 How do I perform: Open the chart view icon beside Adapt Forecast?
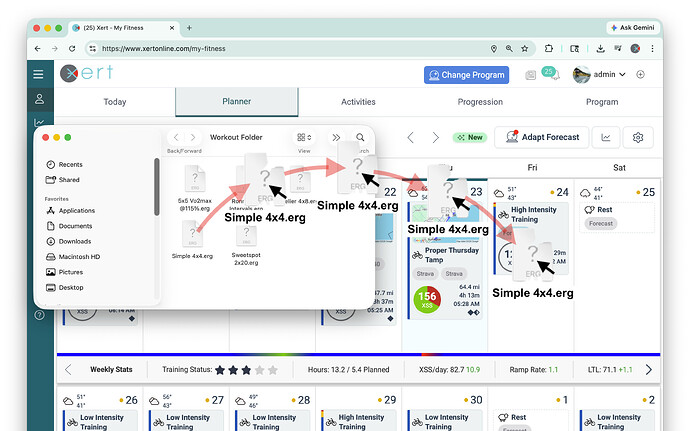pyautogui.click(x=605, y=137)
